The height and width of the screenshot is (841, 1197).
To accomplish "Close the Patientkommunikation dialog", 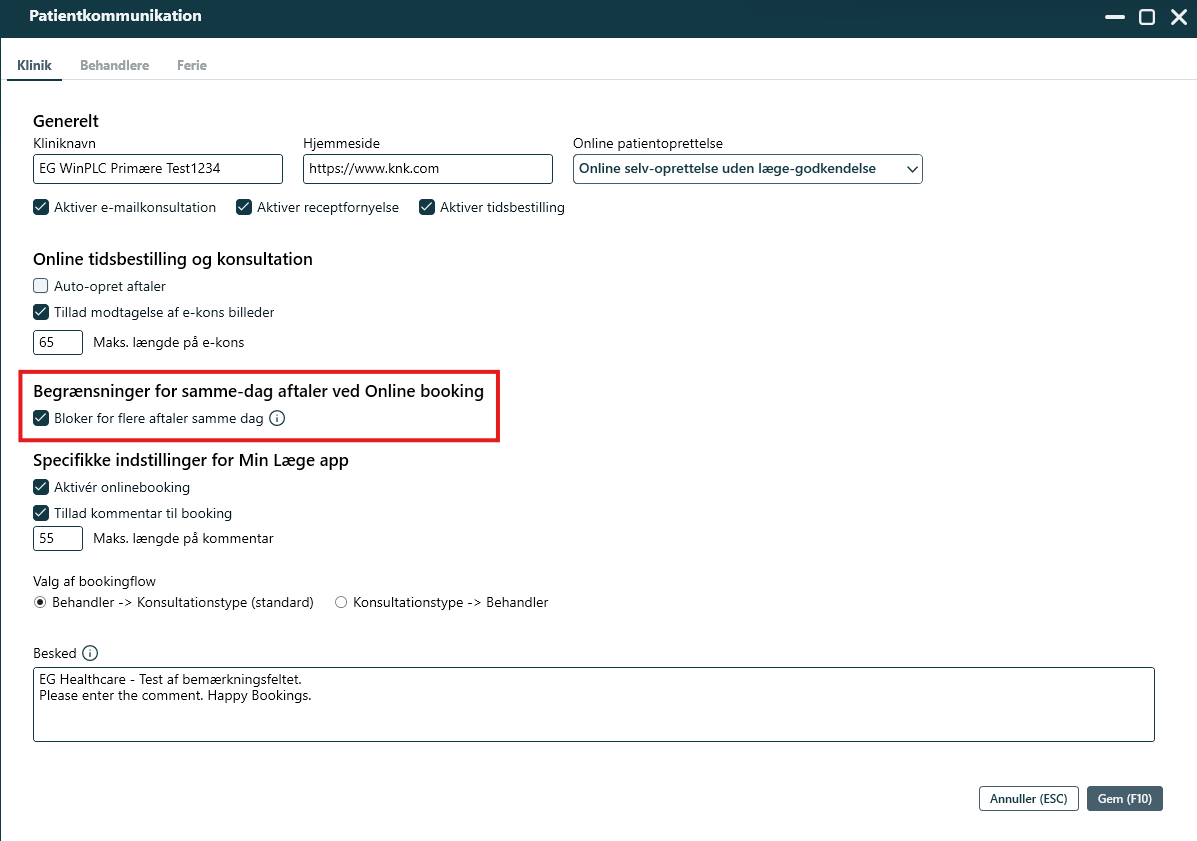I will click(1178, 17).
